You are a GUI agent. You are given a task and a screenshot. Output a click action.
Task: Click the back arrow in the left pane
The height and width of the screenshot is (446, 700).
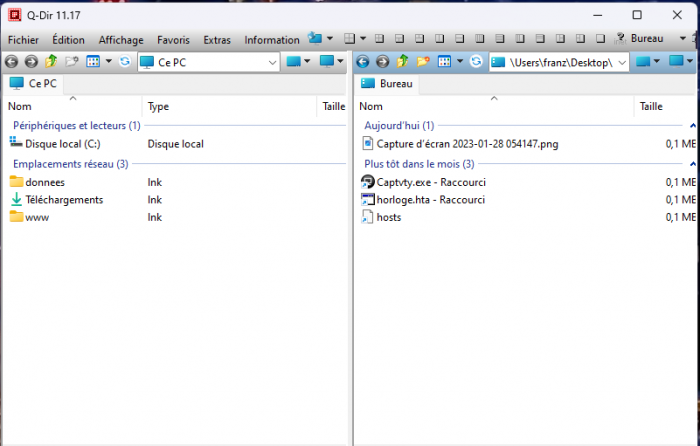(x=12, y=62)
